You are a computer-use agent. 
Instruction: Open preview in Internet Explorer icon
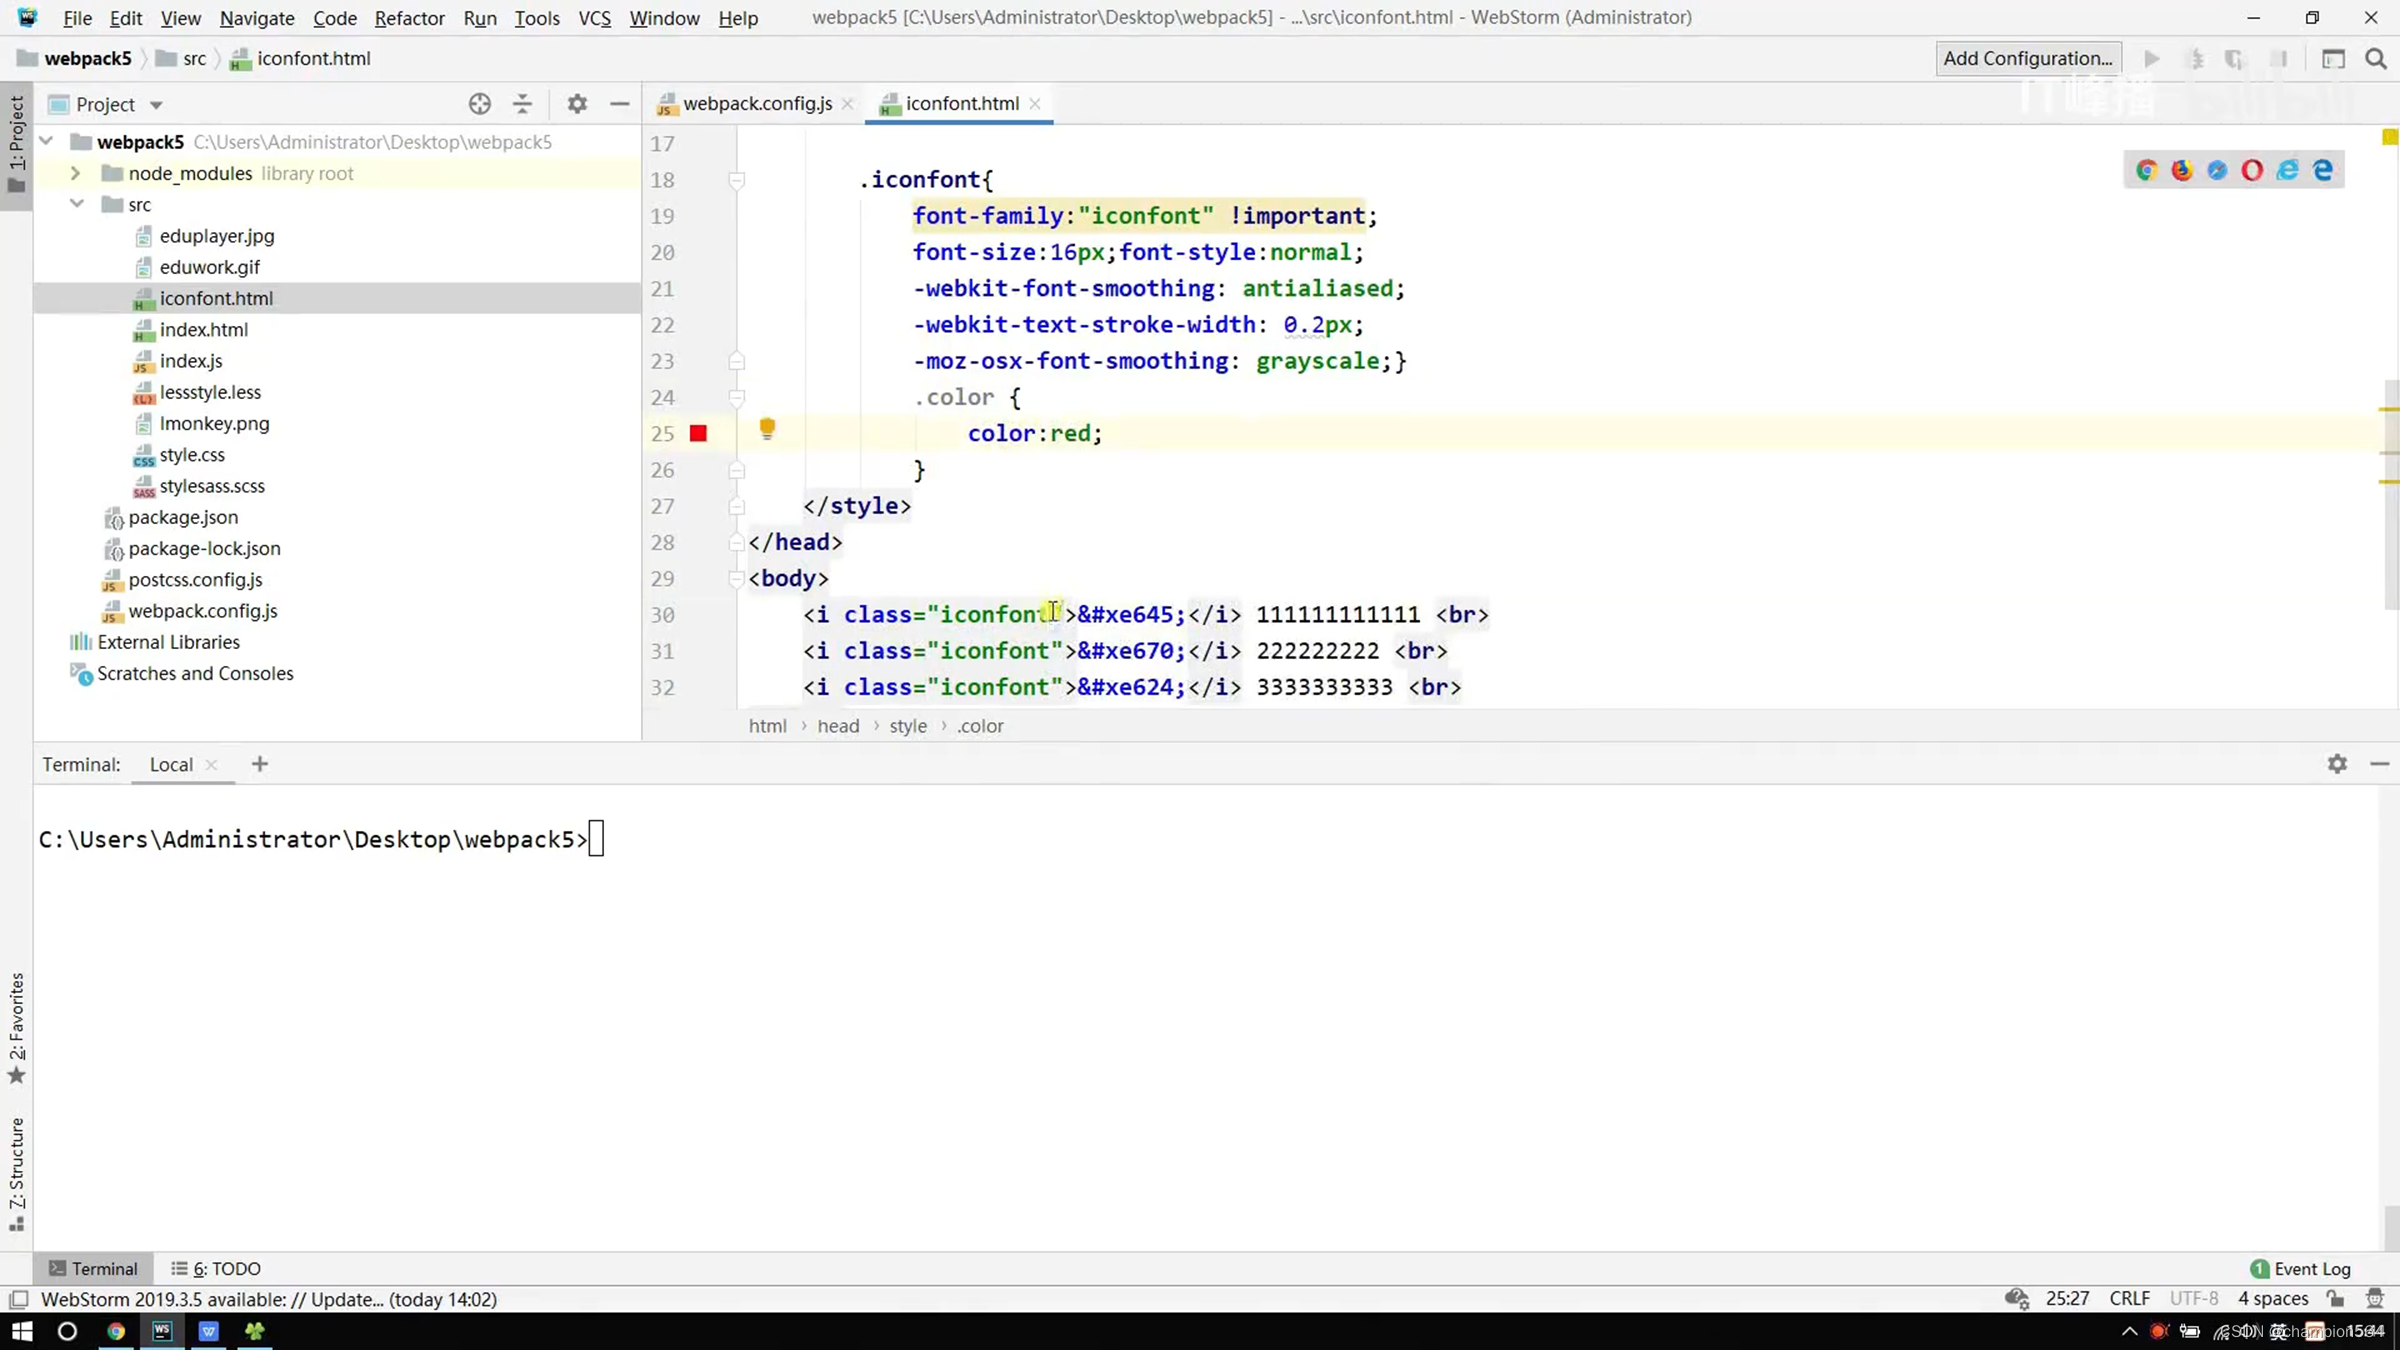click(2288, 170)
